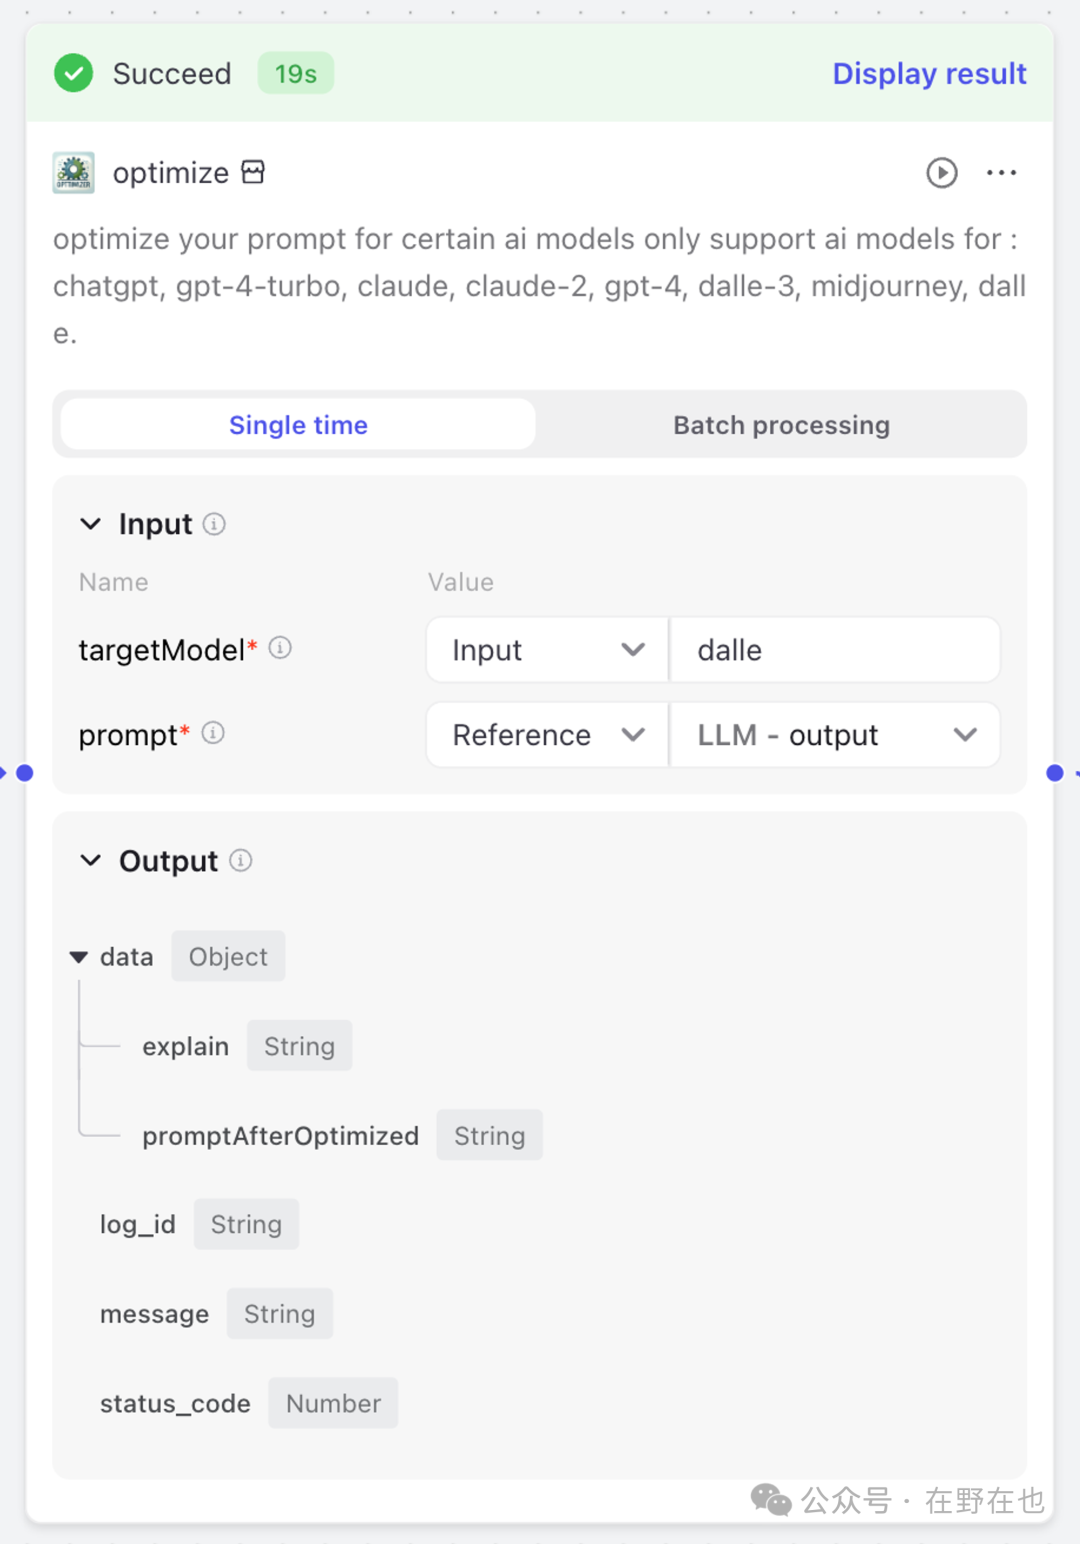Viewport: 1080px width, 1544px height.
Task: Collapse the Input section chevron
Action: coord(90,524)
